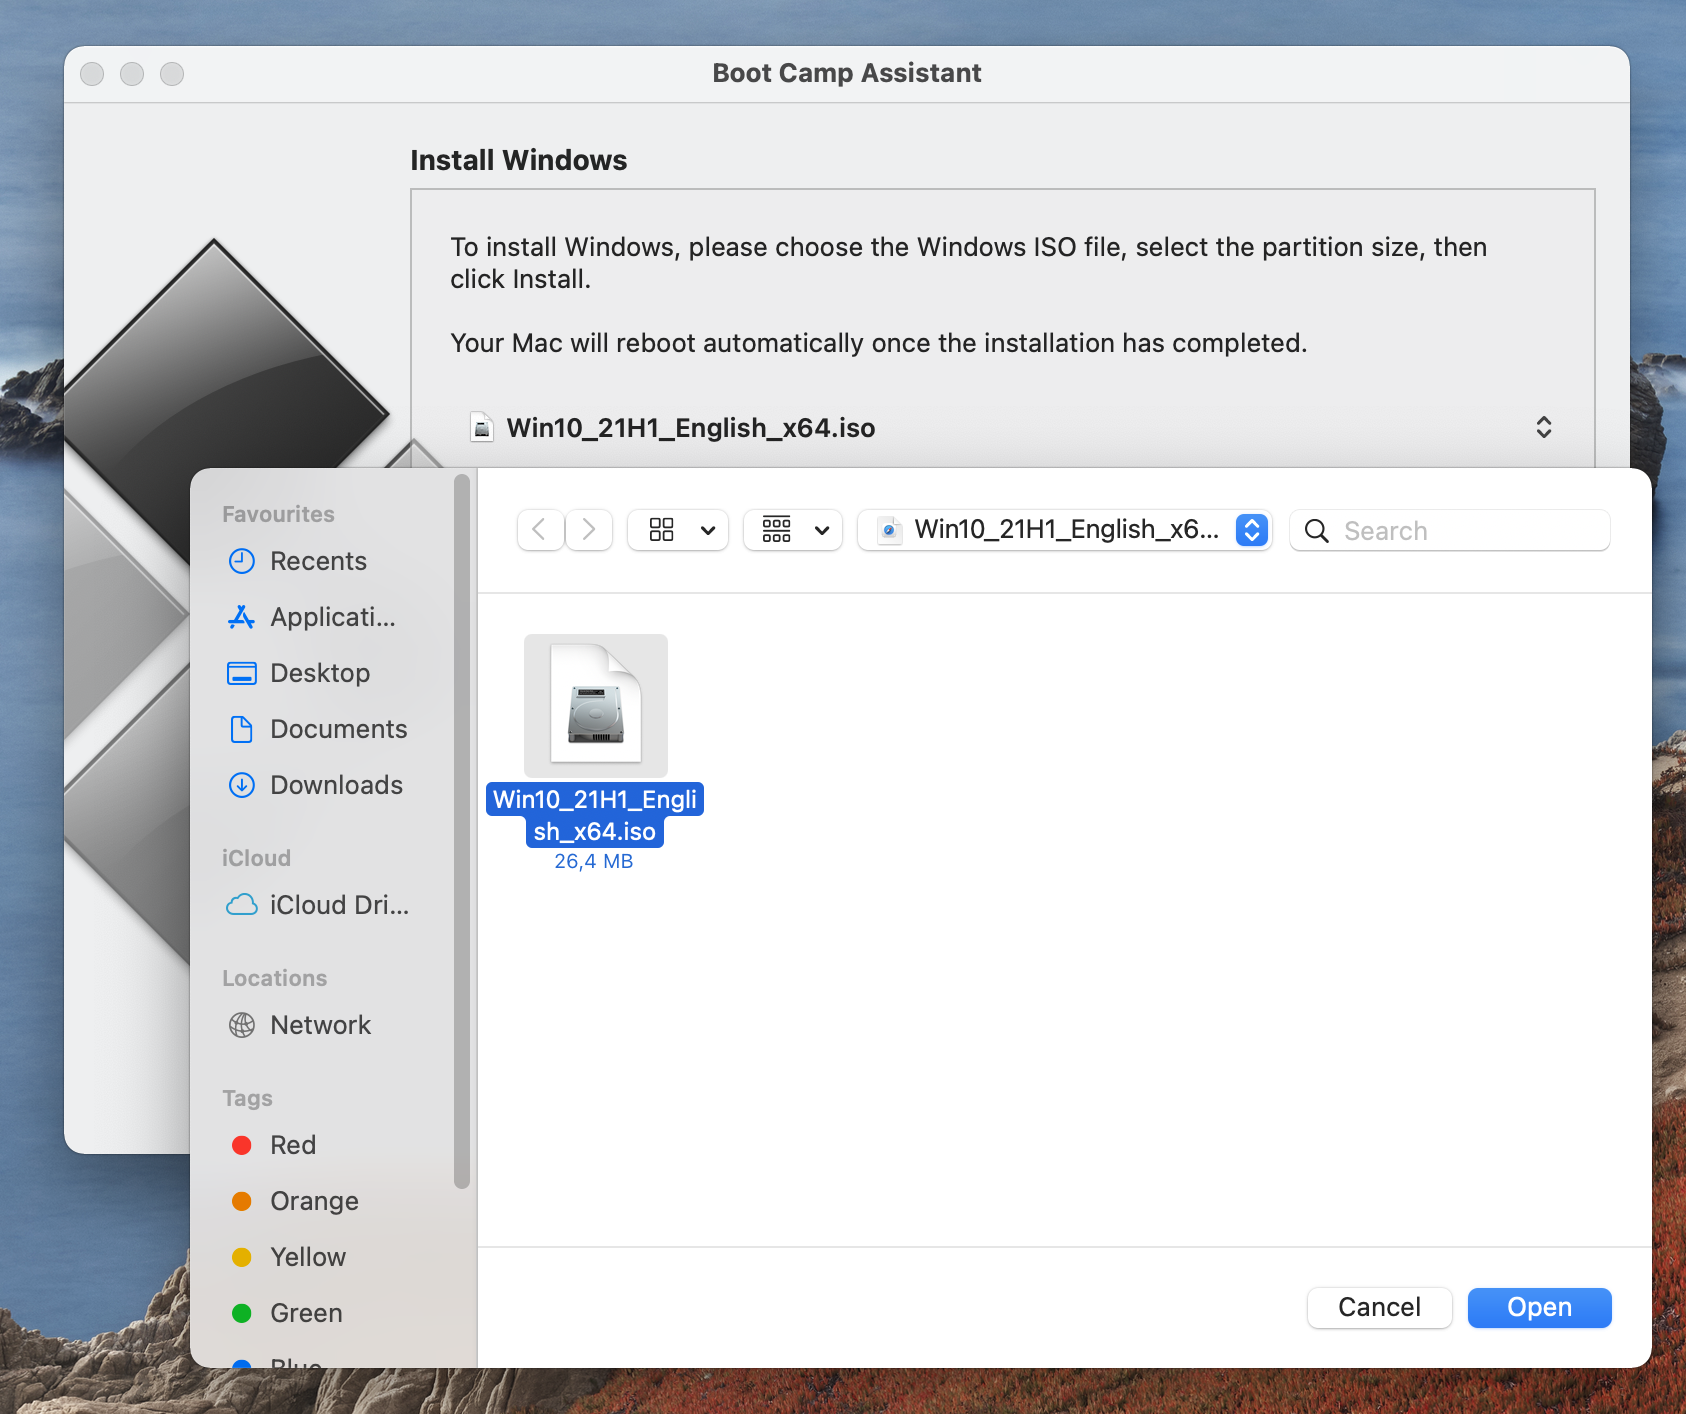Click the yellow tag color dot
This screenshot has height=1414, width=1686.
click(x=242, y=1257)
